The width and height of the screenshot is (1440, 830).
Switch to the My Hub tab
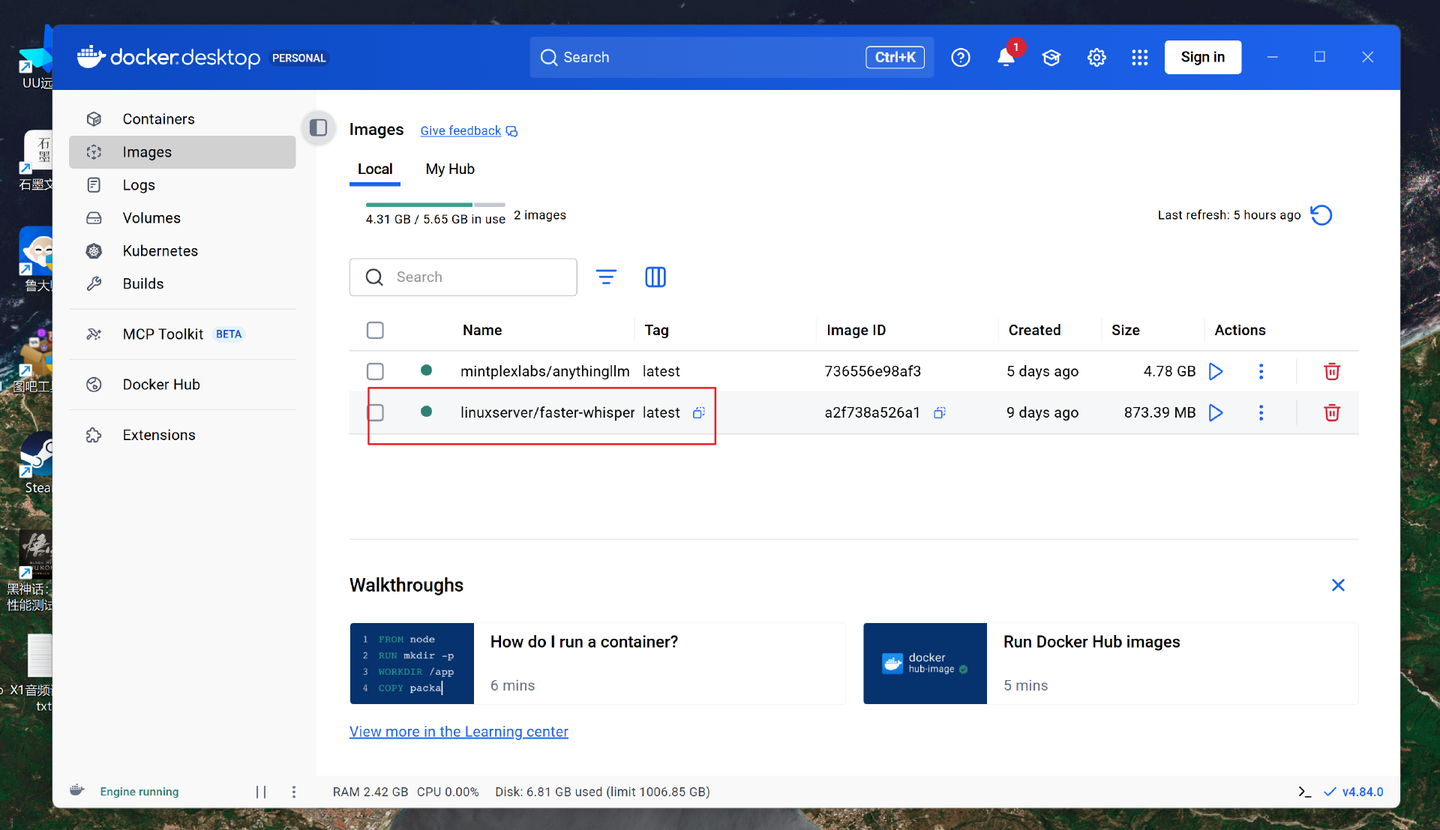(x=450, y=169)
